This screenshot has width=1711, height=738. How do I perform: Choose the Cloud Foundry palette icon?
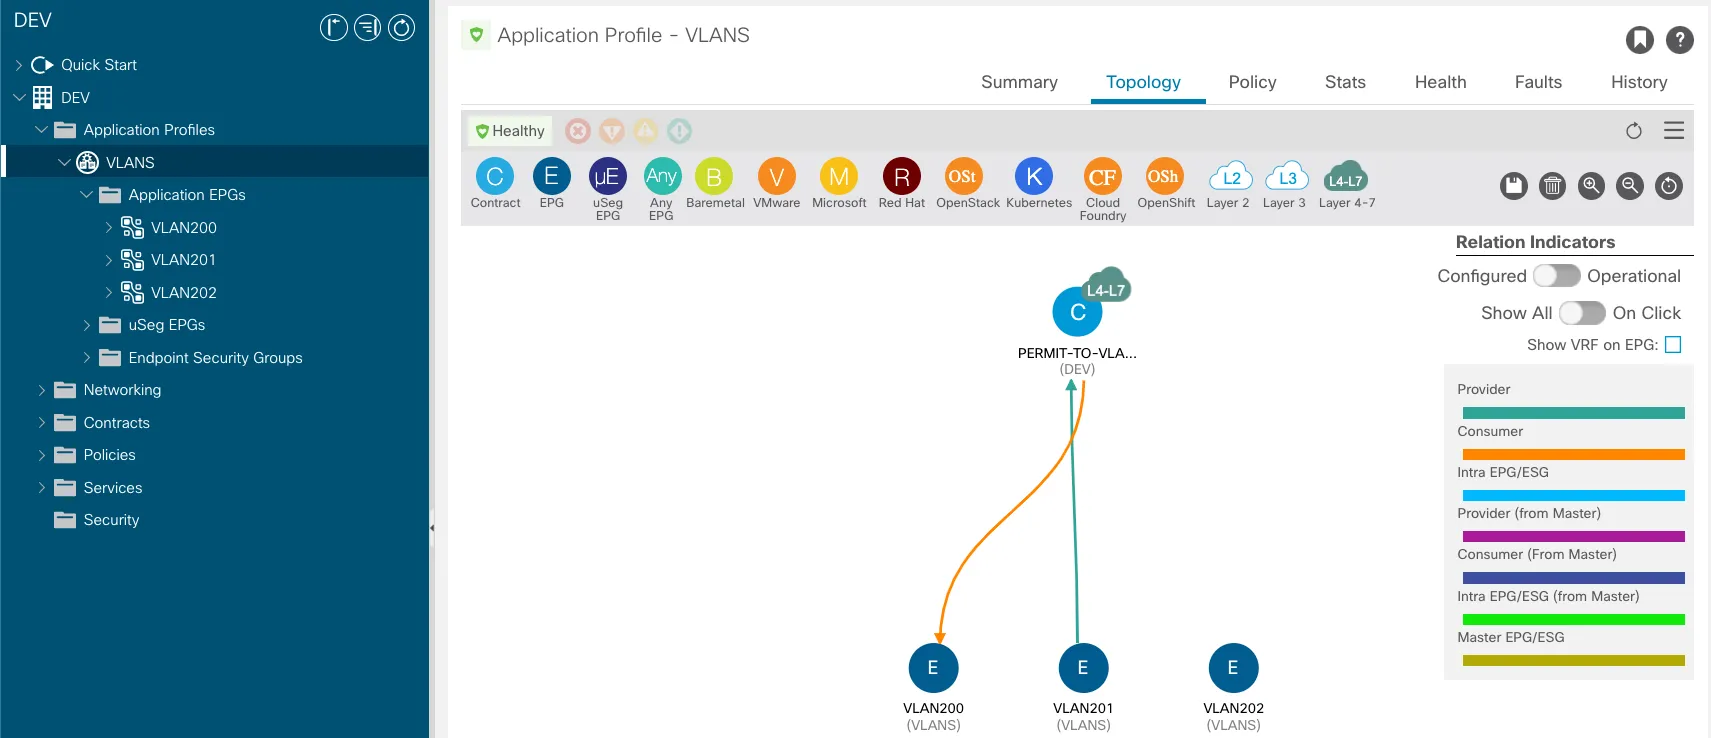pyautogui.click(x=1102, y=177)
